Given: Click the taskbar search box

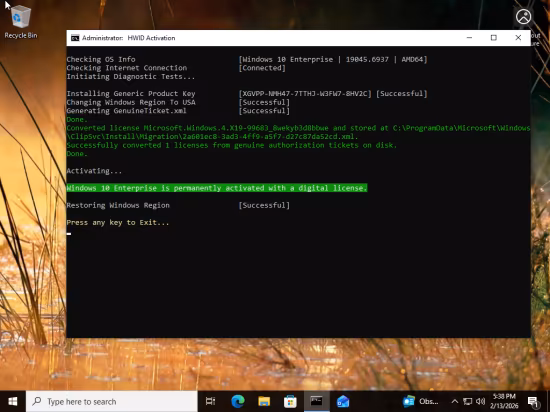Looking at the screenshot, I should (112, 401).
